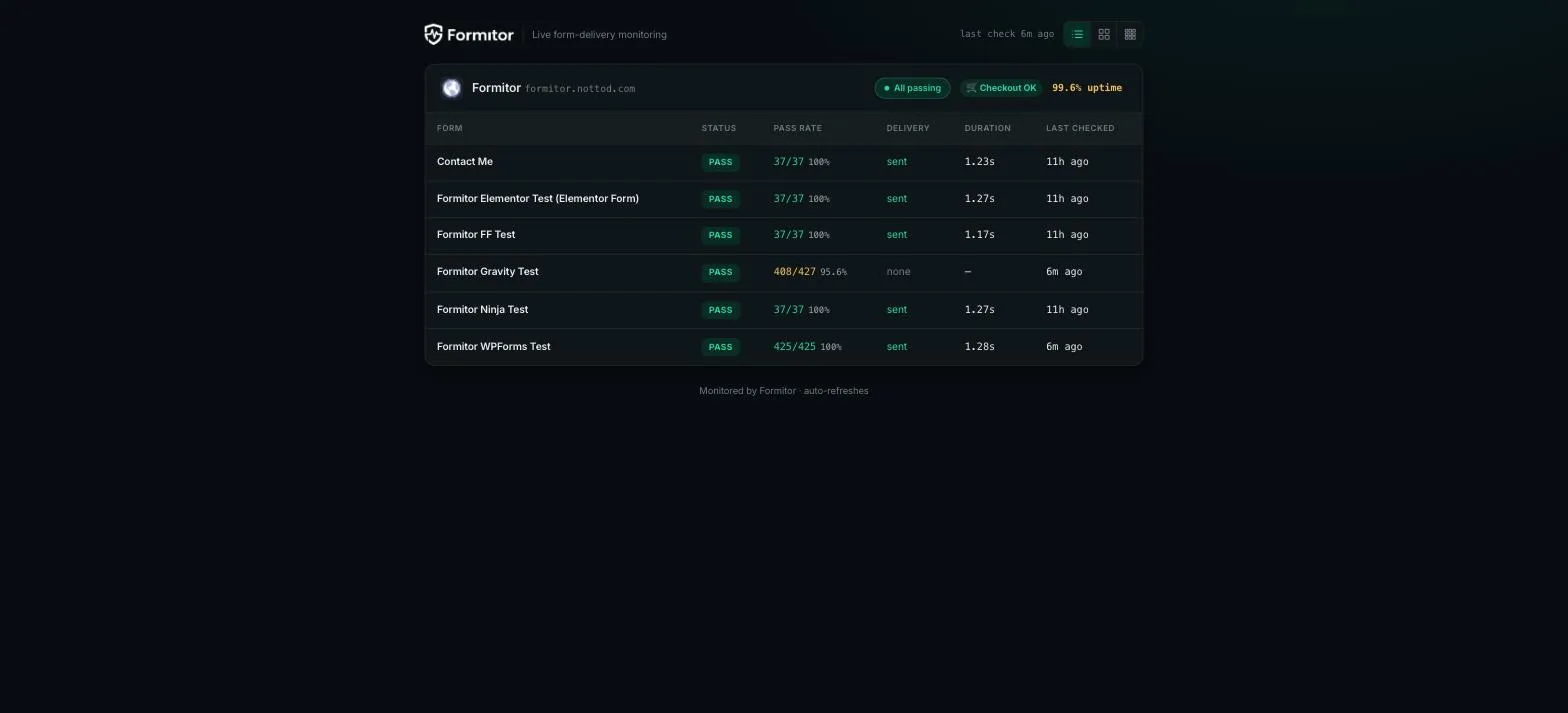Click the 99.6% uptime label
1568x713 pixels.
point(1087,88)
